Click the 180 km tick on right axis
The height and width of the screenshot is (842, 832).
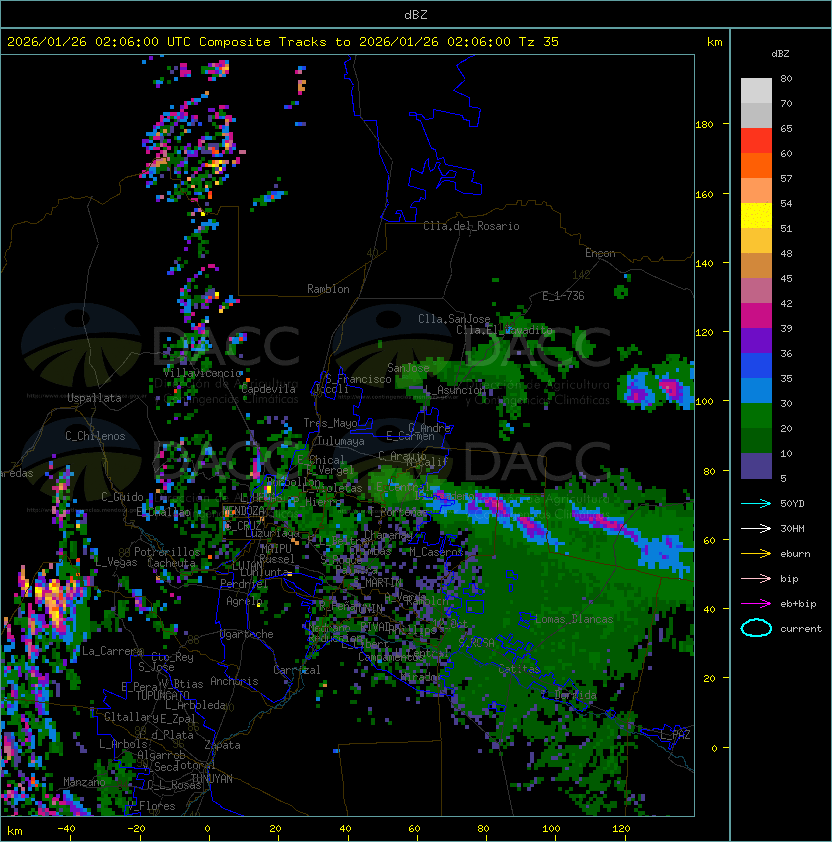pyautogui.click(x=705, y=124)
